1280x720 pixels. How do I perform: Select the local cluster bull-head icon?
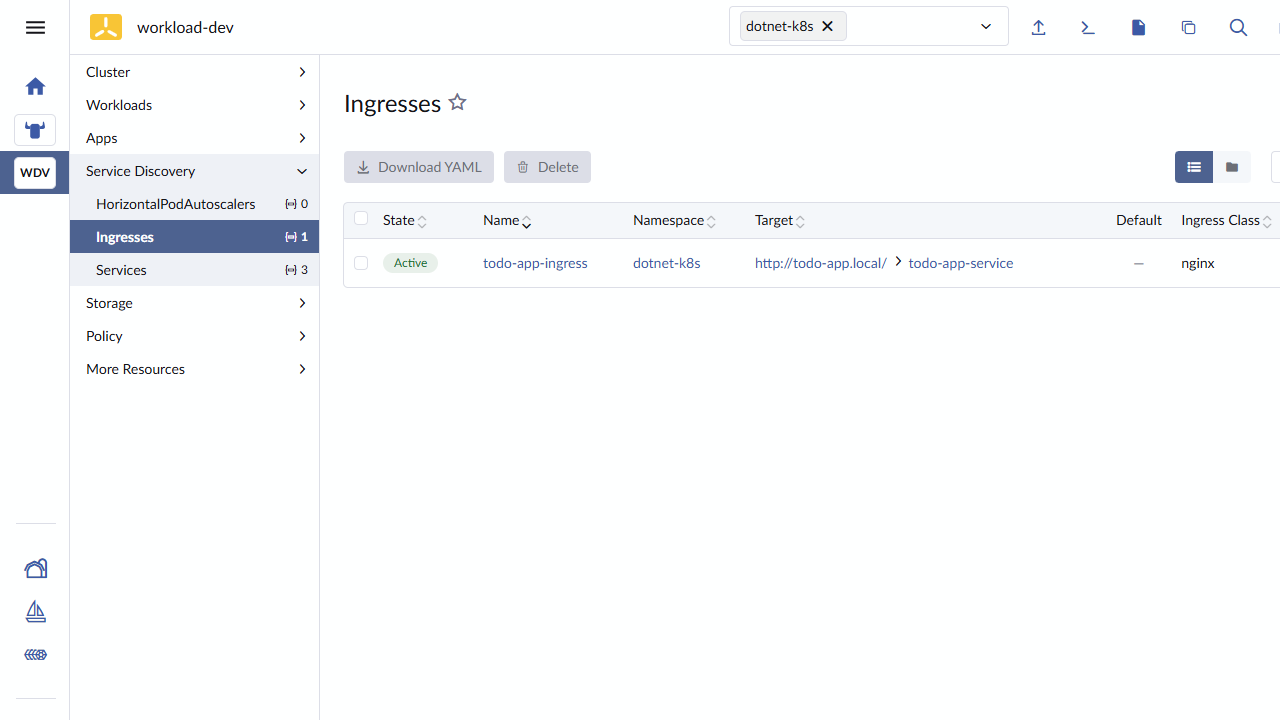click(x=35, y=130)
